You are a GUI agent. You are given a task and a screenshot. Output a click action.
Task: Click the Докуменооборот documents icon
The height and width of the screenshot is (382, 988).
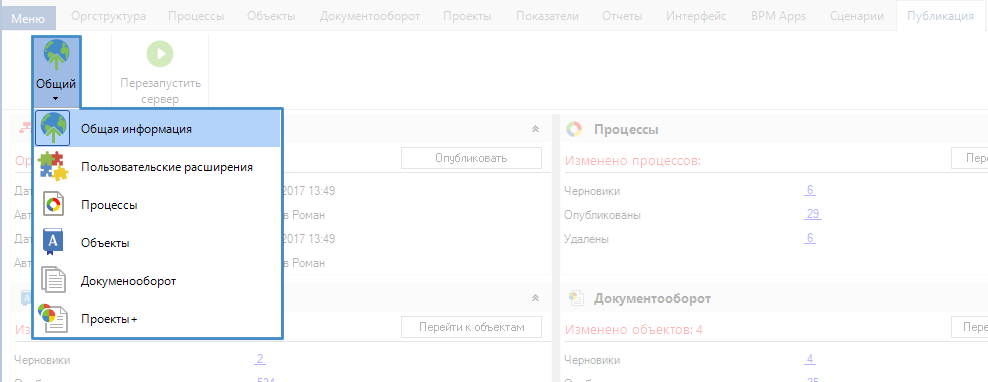pyautogui.click(x=54, y=281)
